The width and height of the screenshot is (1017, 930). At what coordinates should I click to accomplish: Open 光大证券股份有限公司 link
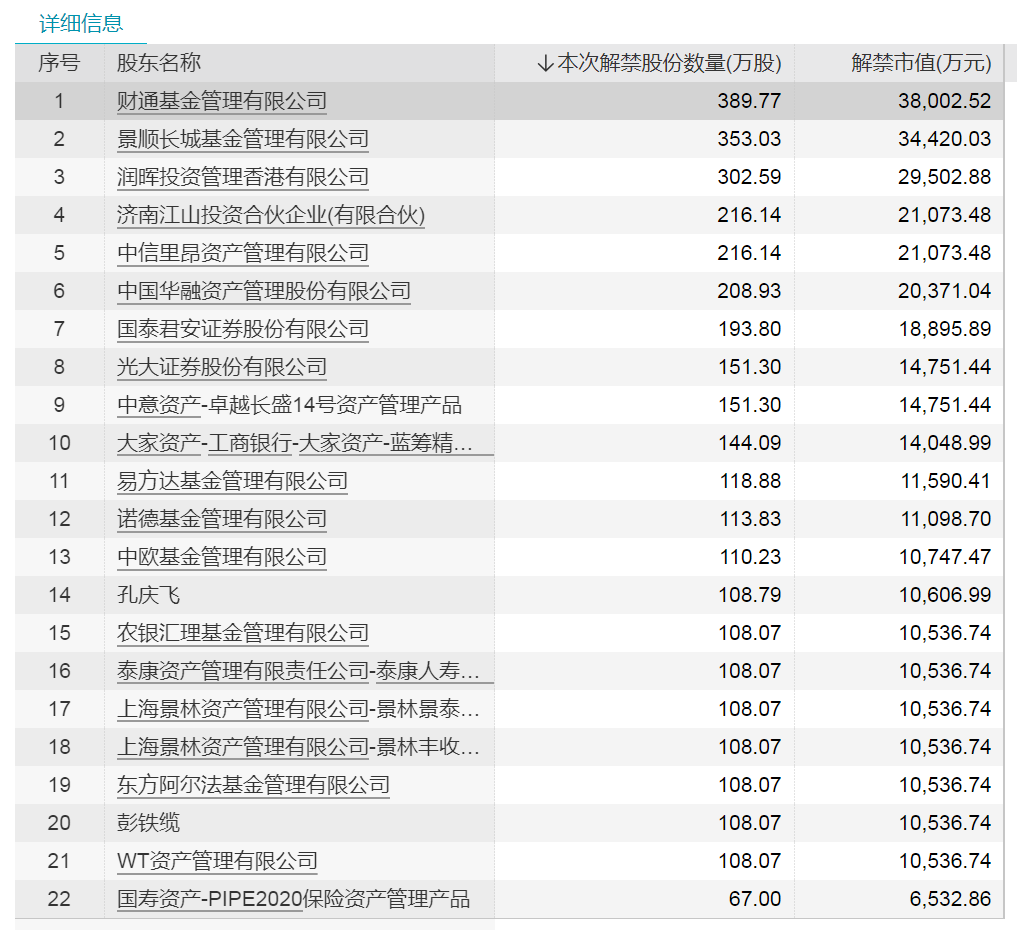(x=222, y=367)
